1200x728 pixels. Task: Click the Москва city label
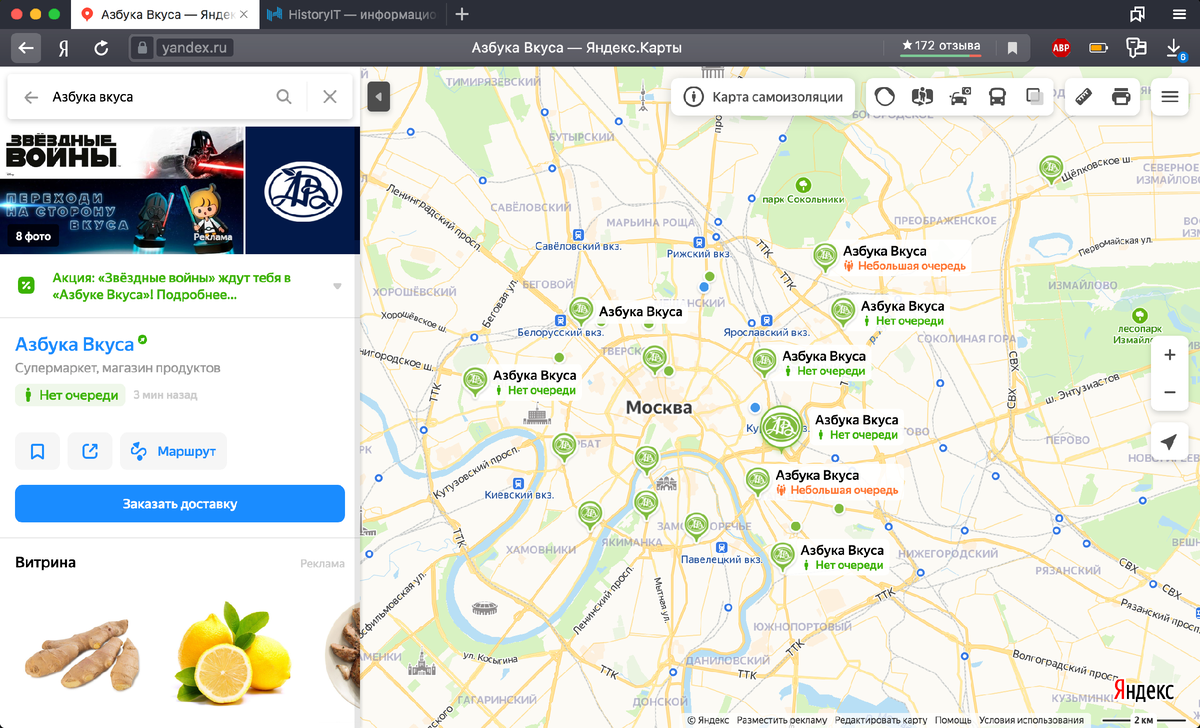[659, 408]
